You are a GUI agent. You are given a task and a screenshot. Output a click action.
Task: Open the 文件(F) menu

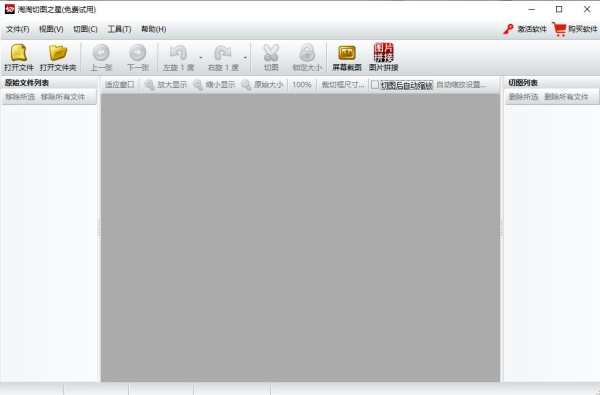tap(18, 29)
